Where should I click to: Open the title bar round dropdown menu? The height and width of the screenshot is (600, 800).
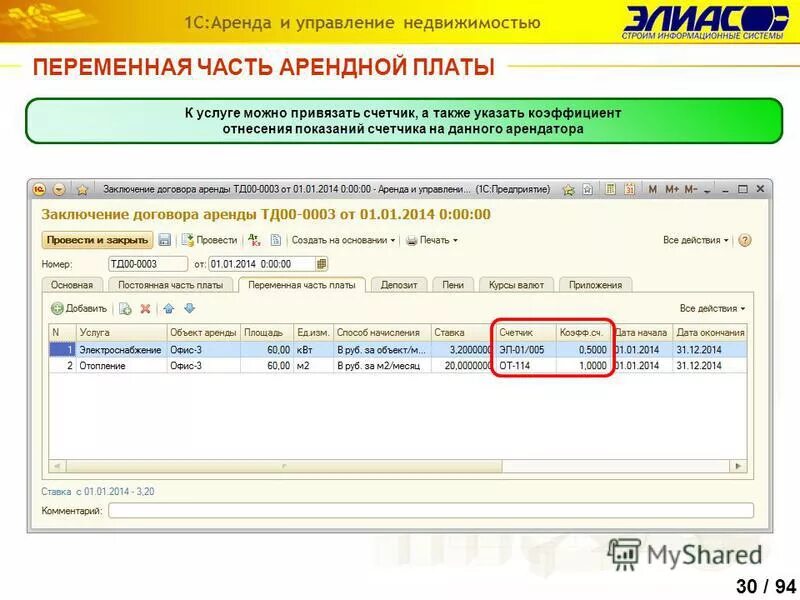(x=59, y=190)
